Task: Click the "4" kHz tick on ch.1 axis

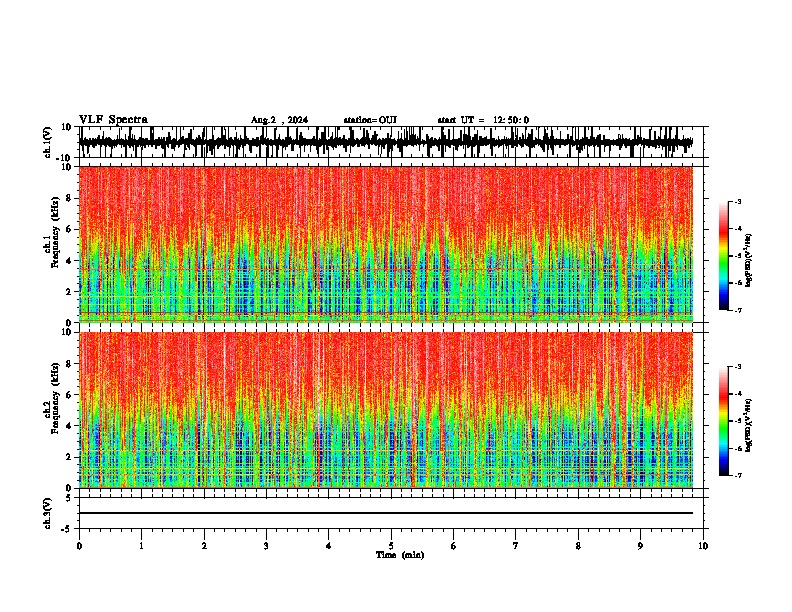Action: click(69, 261)
